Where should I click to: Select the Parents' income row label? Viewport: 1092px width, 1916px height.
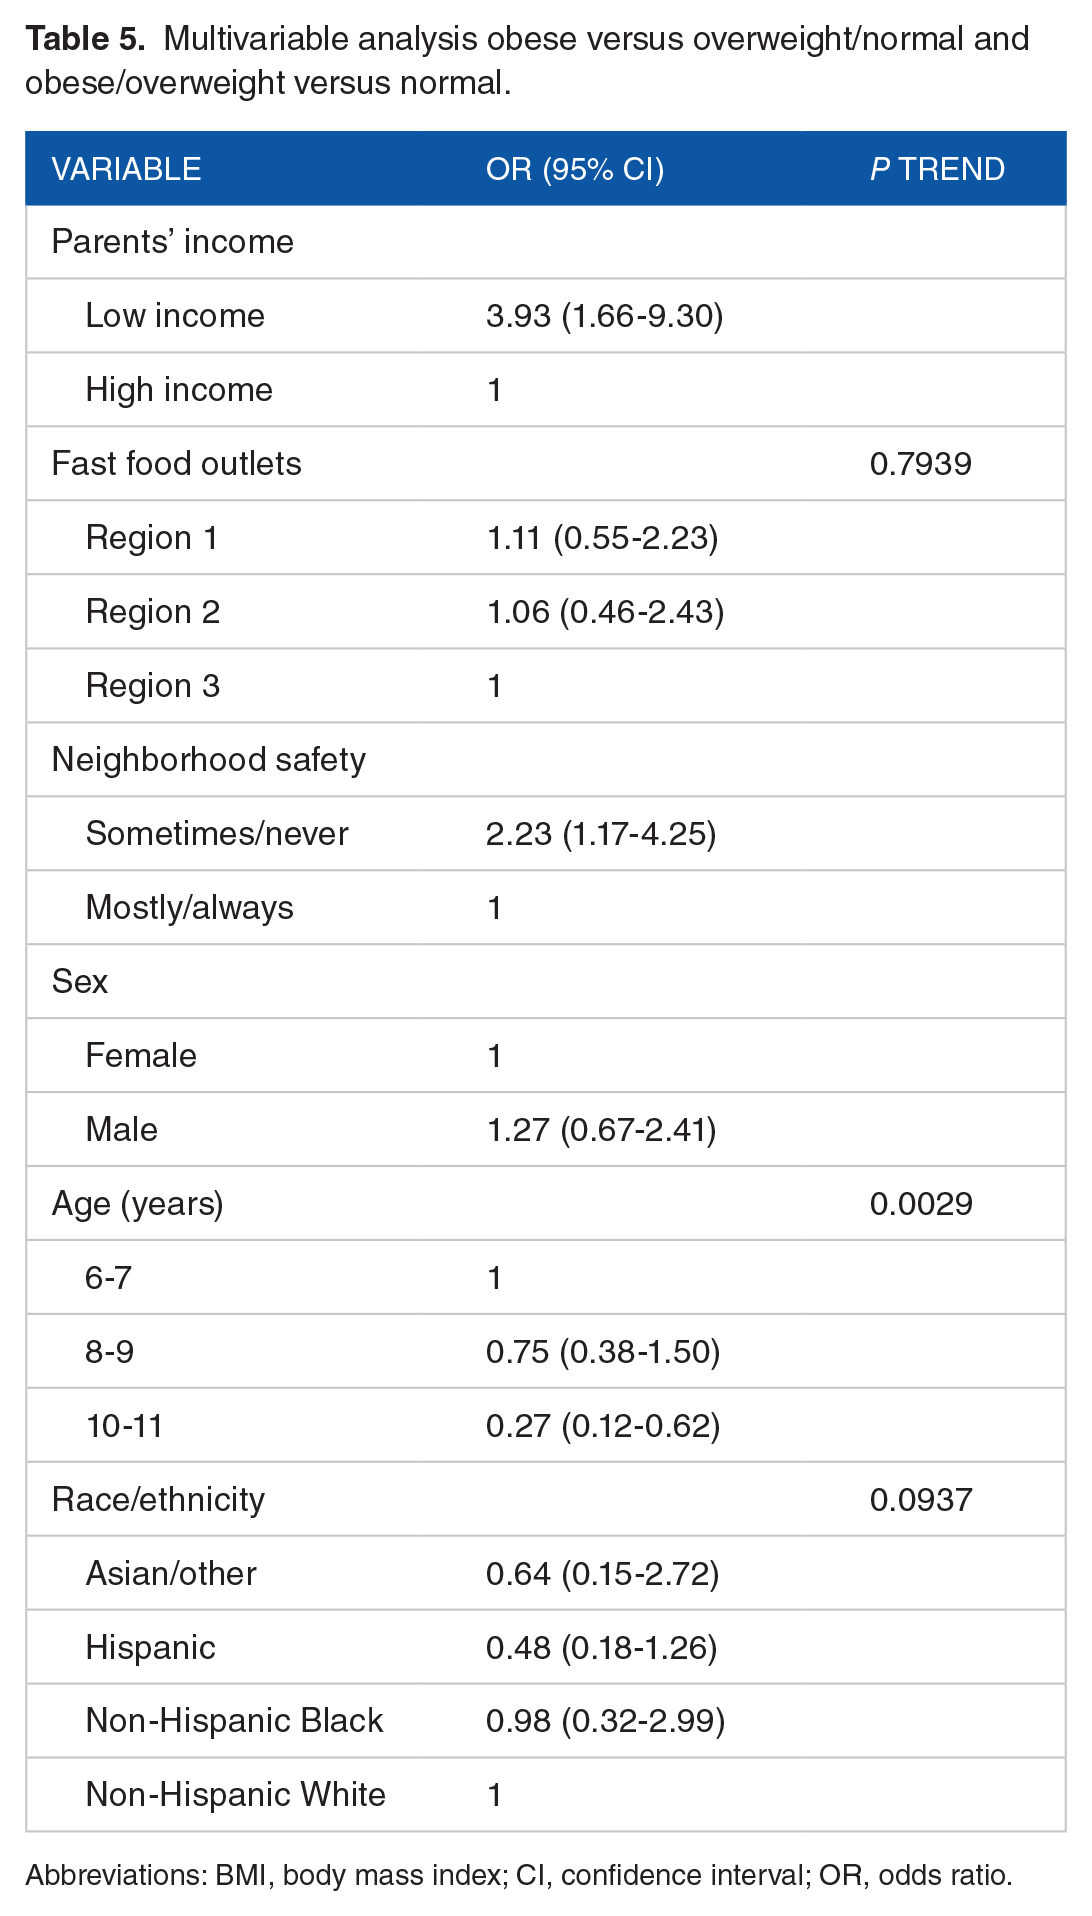(172, 242)
